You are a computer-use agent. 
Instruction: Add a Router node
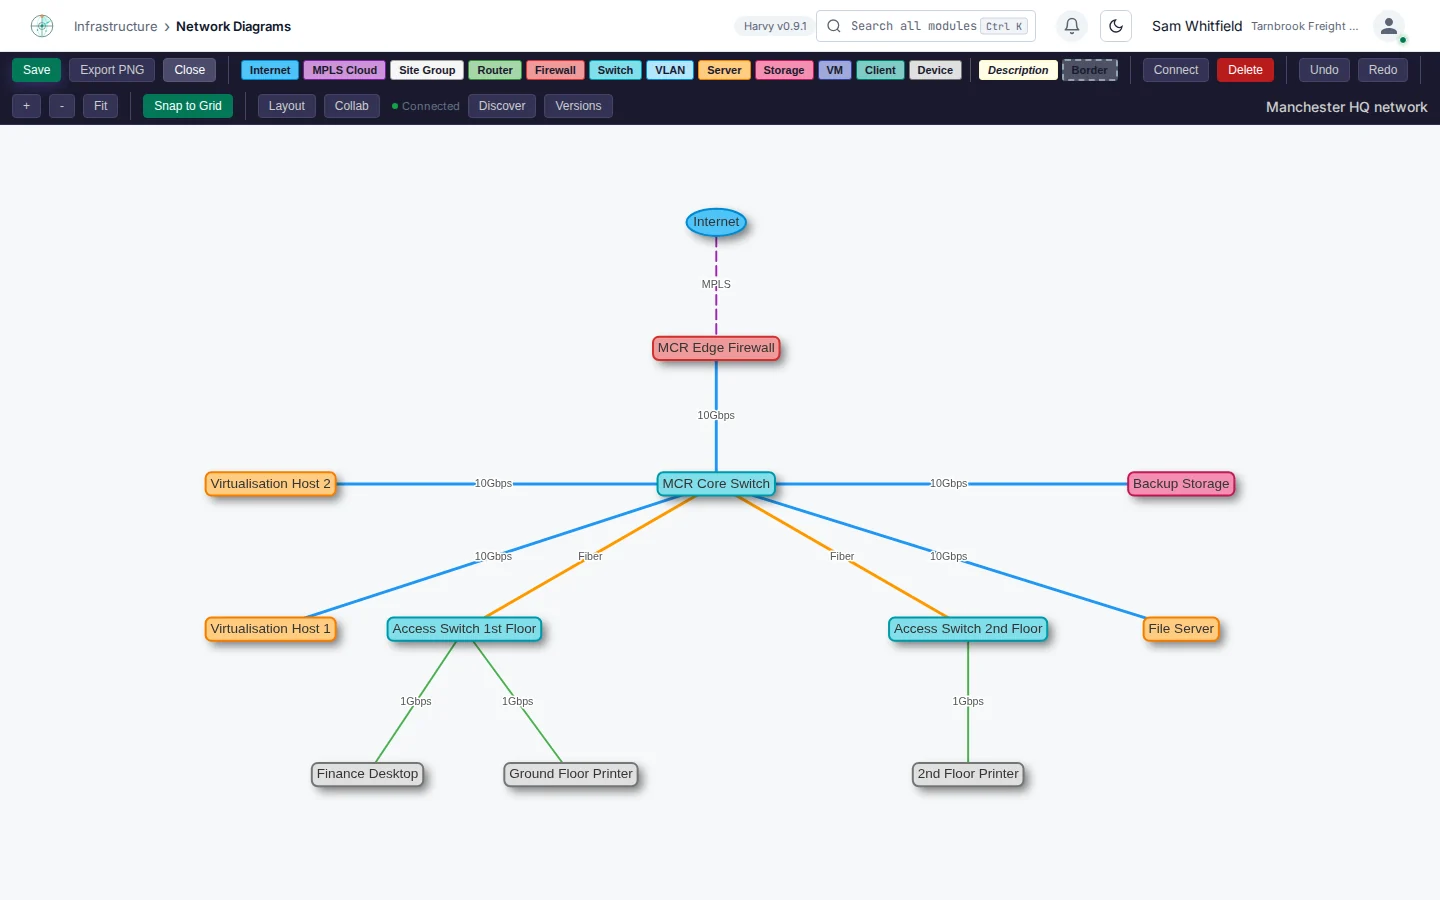(x=495, y=70)
